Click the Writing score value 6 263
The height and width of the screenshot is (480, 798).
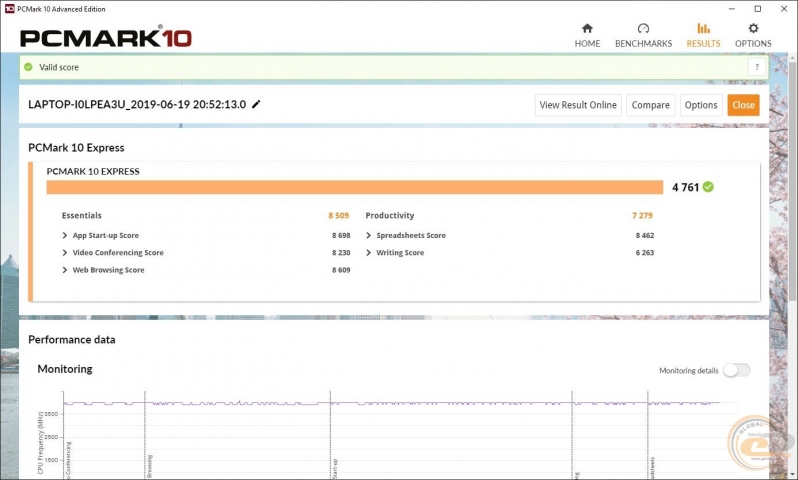tap(645, 252)
